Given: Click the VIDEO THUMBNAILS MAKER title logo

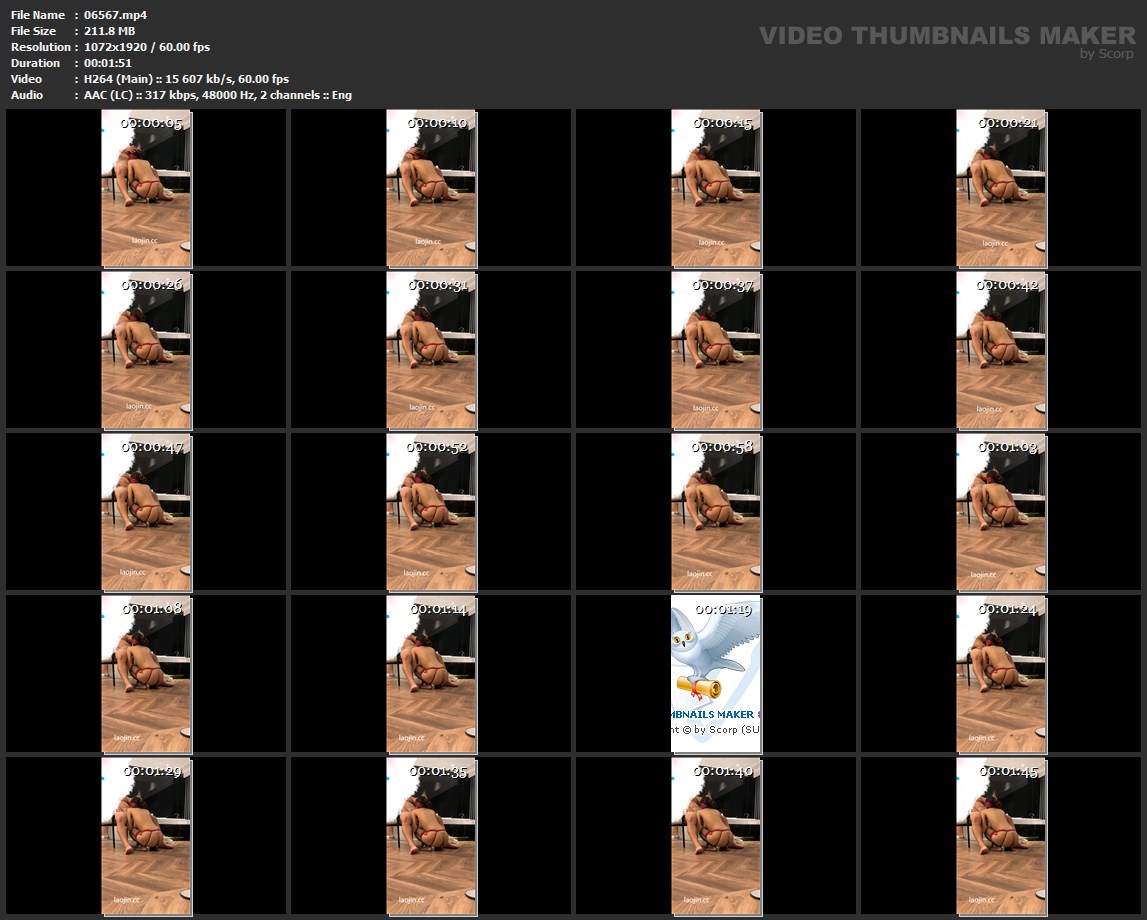Looking at the screenshot, I should point(946,35).
